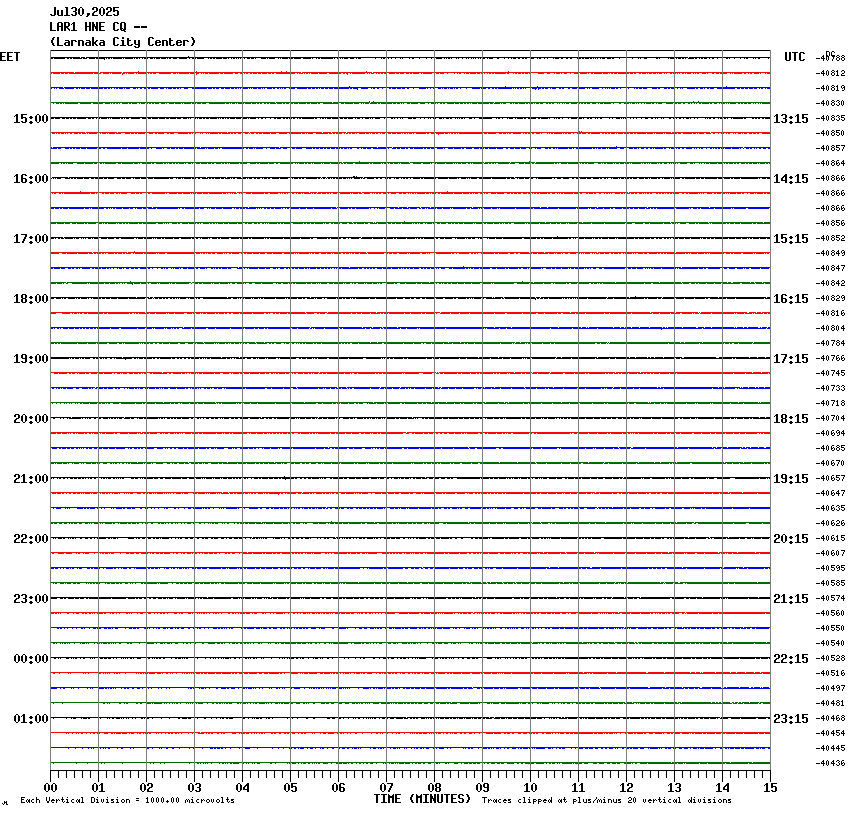This screenshot has width=850, height=814.
Task: Click minute tick label 12 on time axis
Action: pos(626,788)
